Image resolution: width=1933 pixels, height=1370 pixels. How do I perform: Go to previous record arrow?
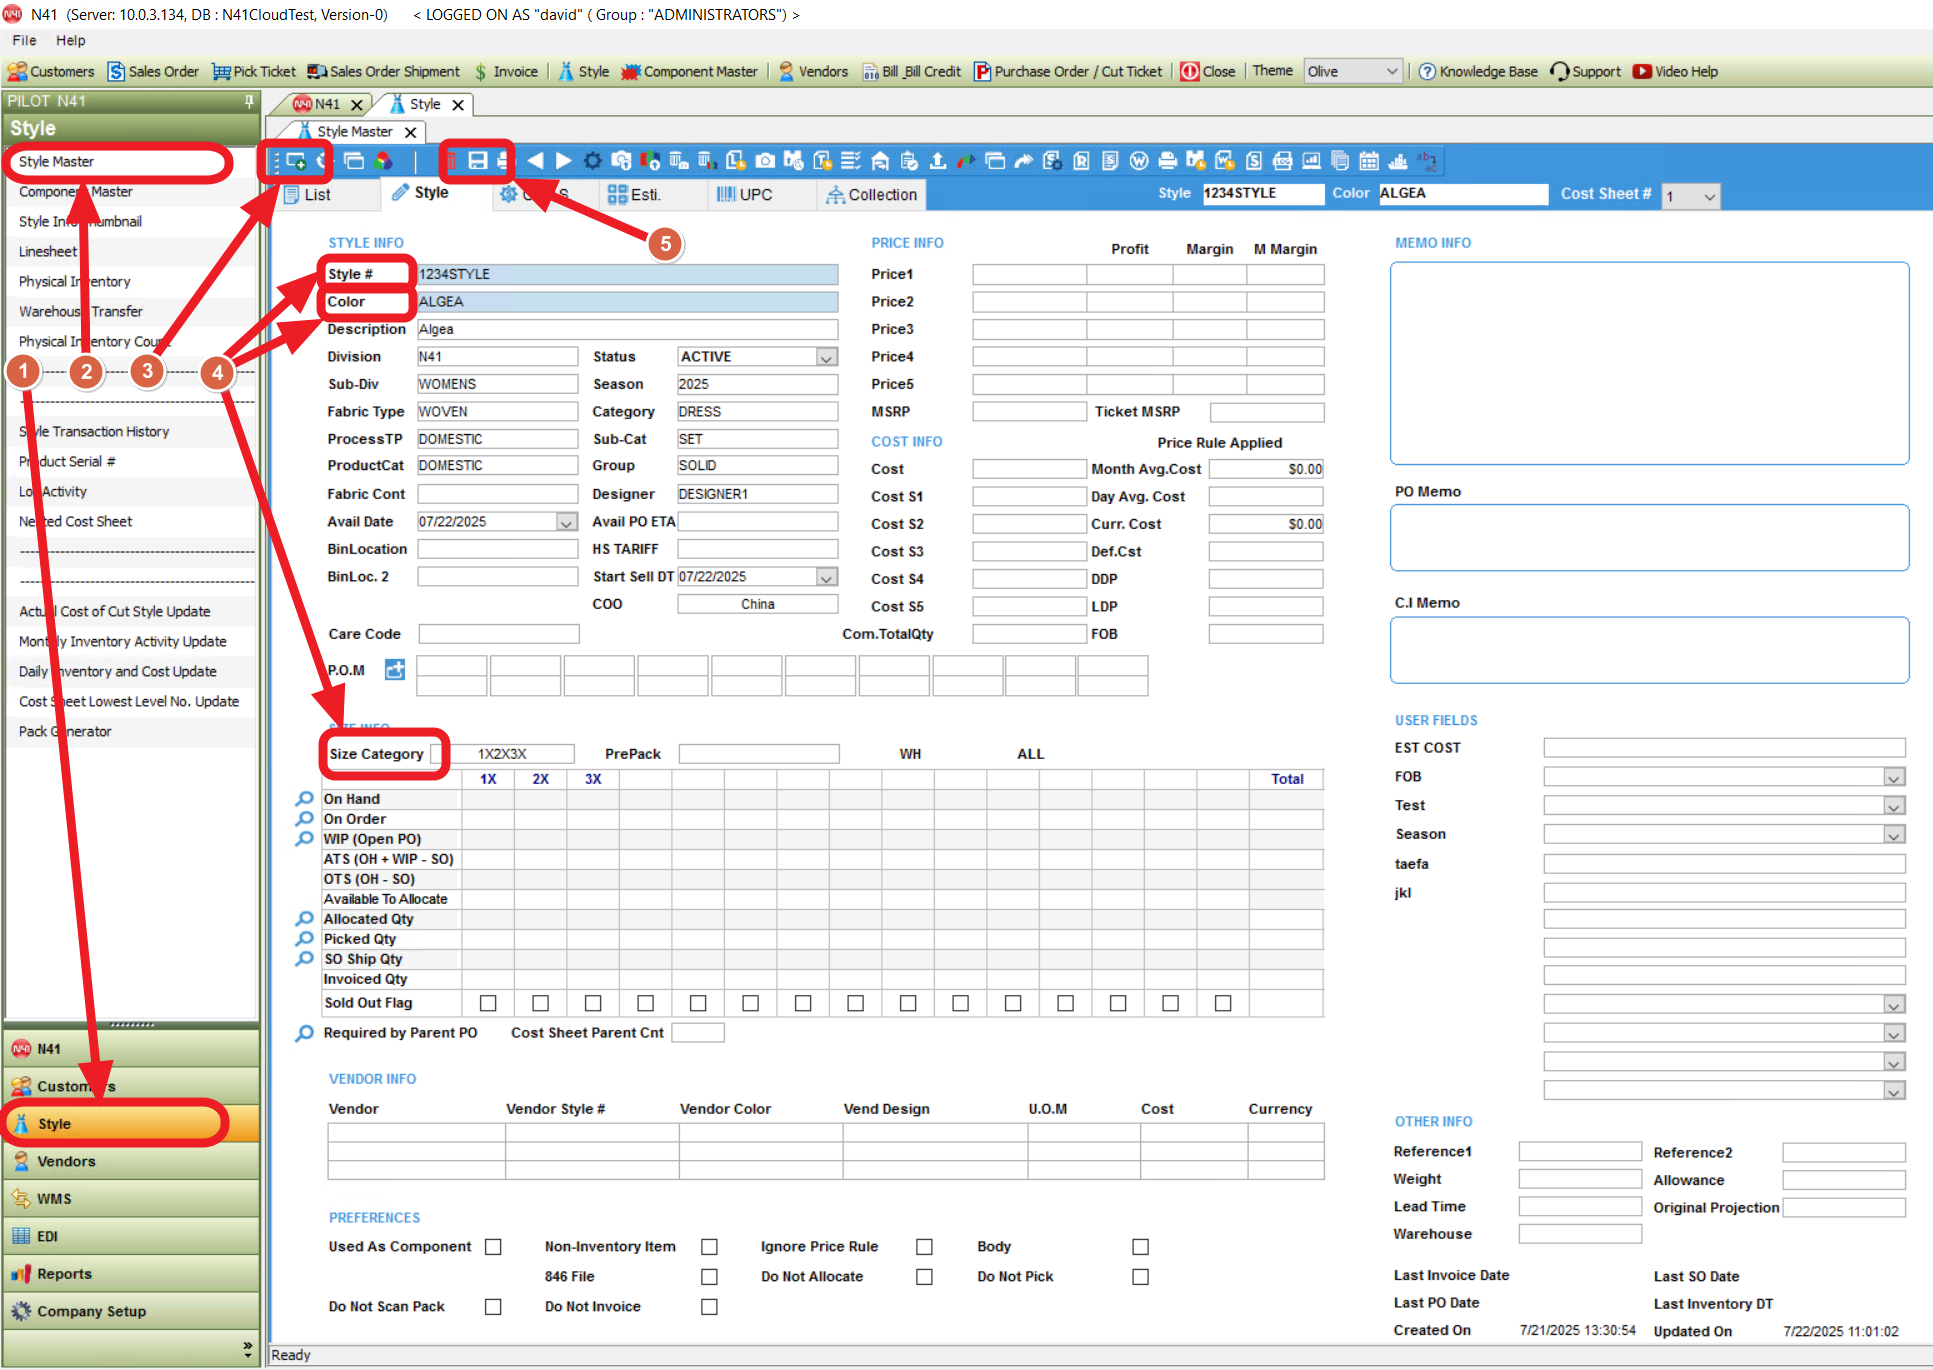[535, 161]
